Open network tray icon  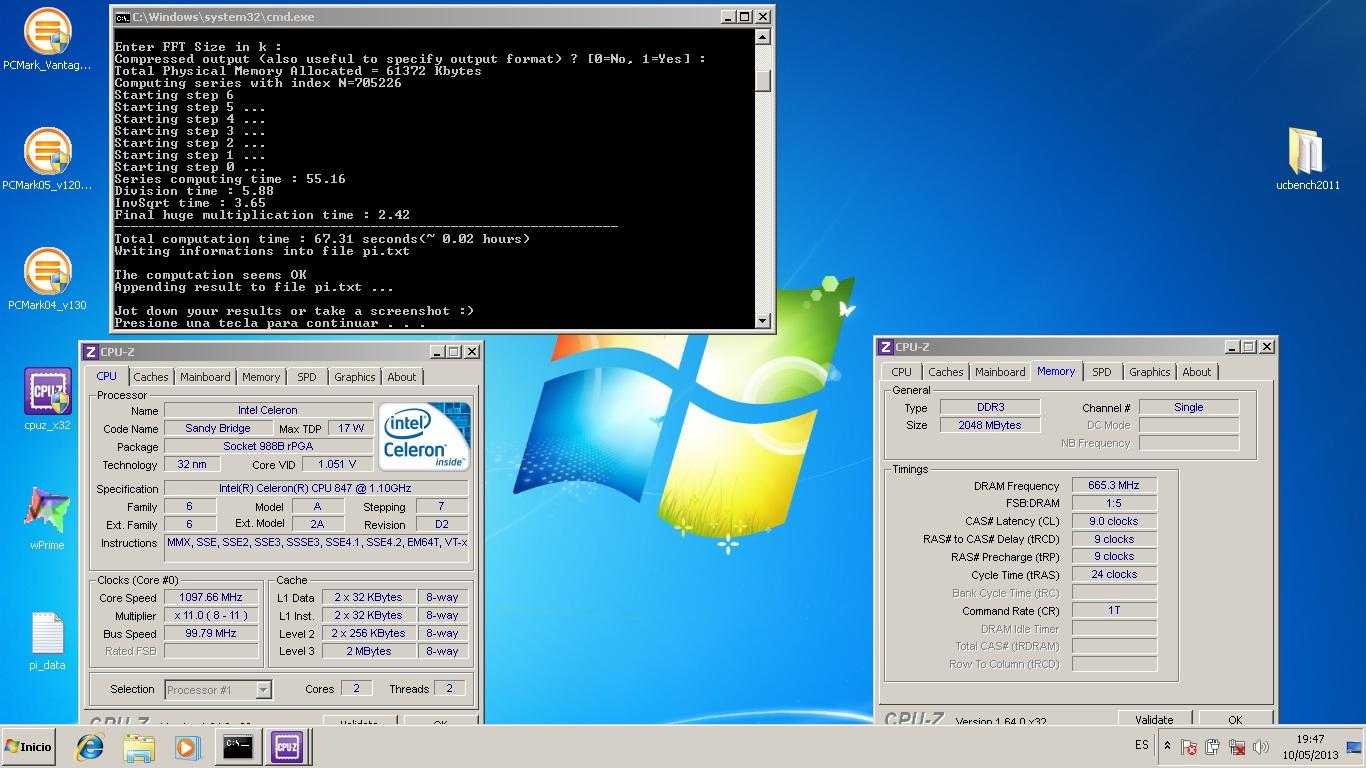pyautogui.click(x=1237, y=747)
